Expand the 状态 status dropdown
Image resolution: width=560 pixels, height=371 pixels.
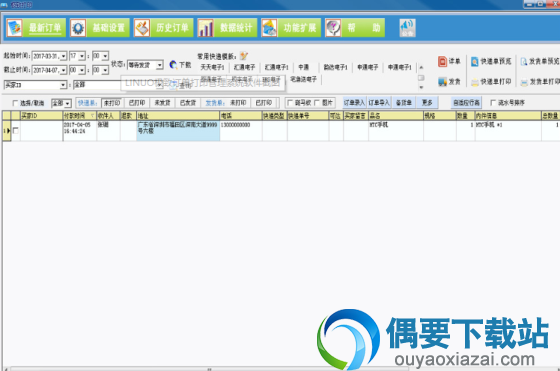pos(160,65)
